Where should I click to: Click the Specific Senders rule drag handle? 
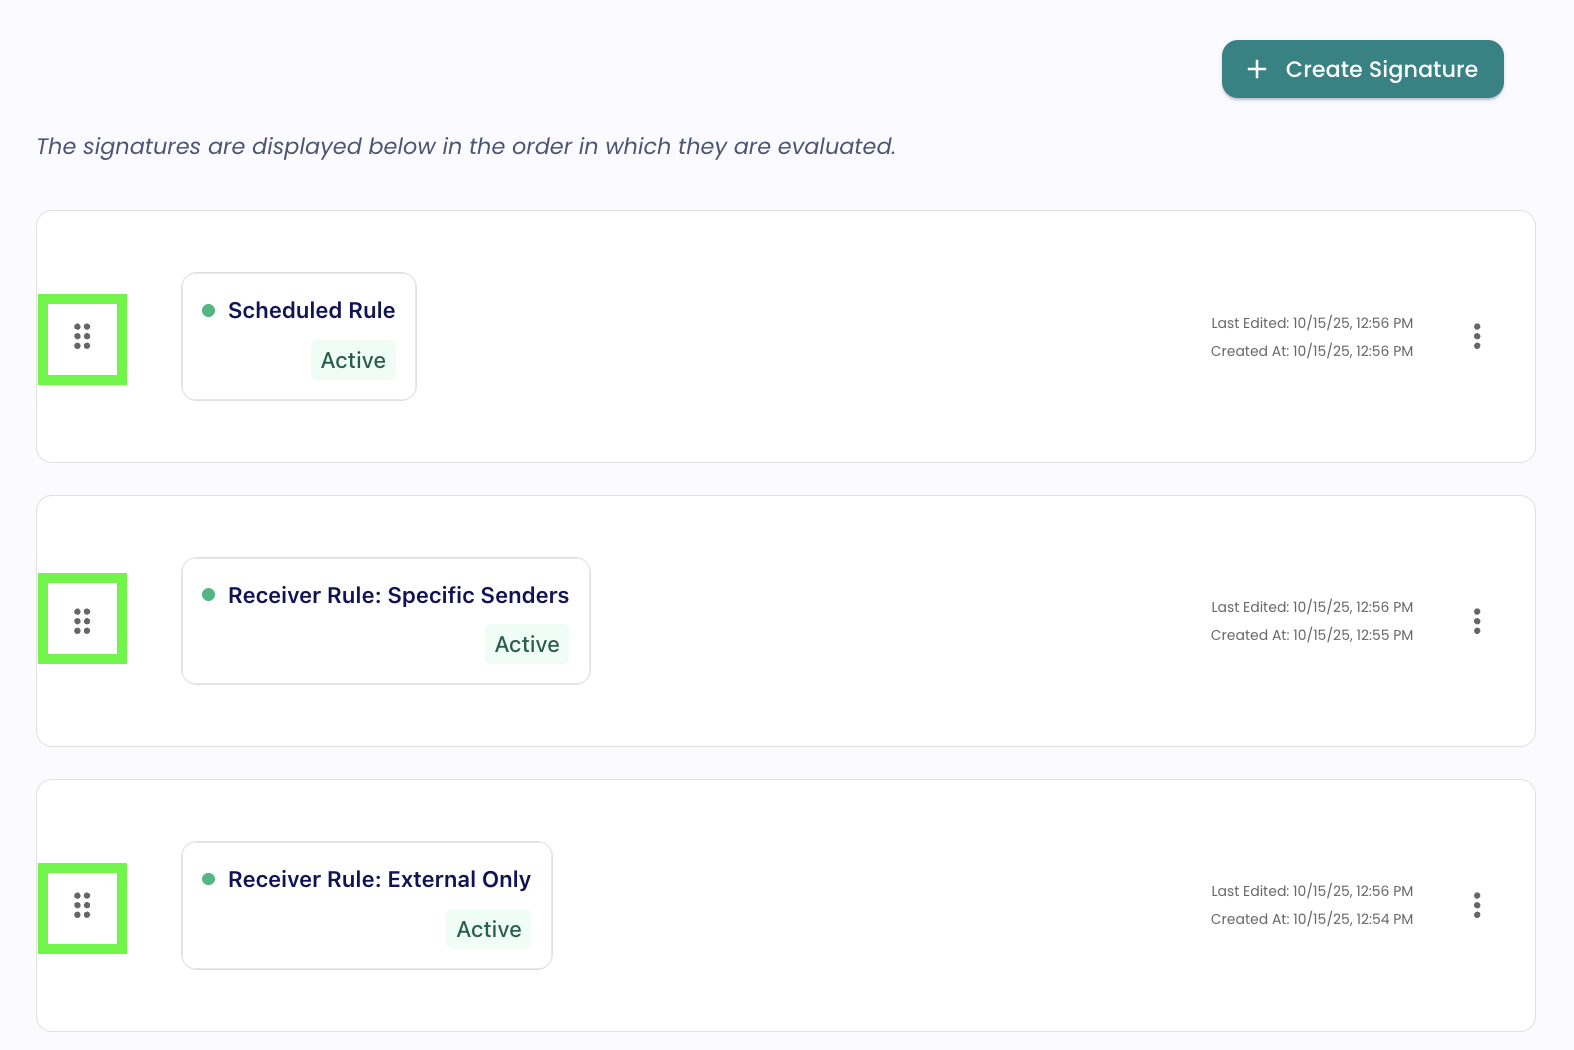pos(82,621)
